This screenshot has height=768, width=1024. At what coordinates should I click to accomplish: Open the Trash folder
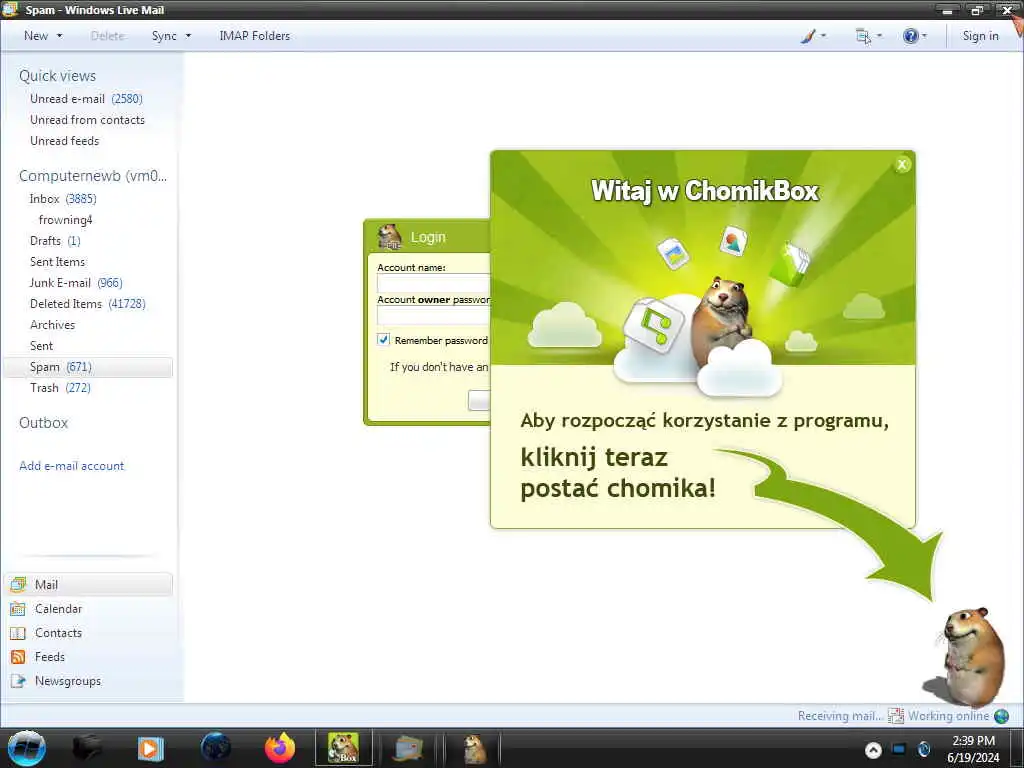(x=60, y=387)
